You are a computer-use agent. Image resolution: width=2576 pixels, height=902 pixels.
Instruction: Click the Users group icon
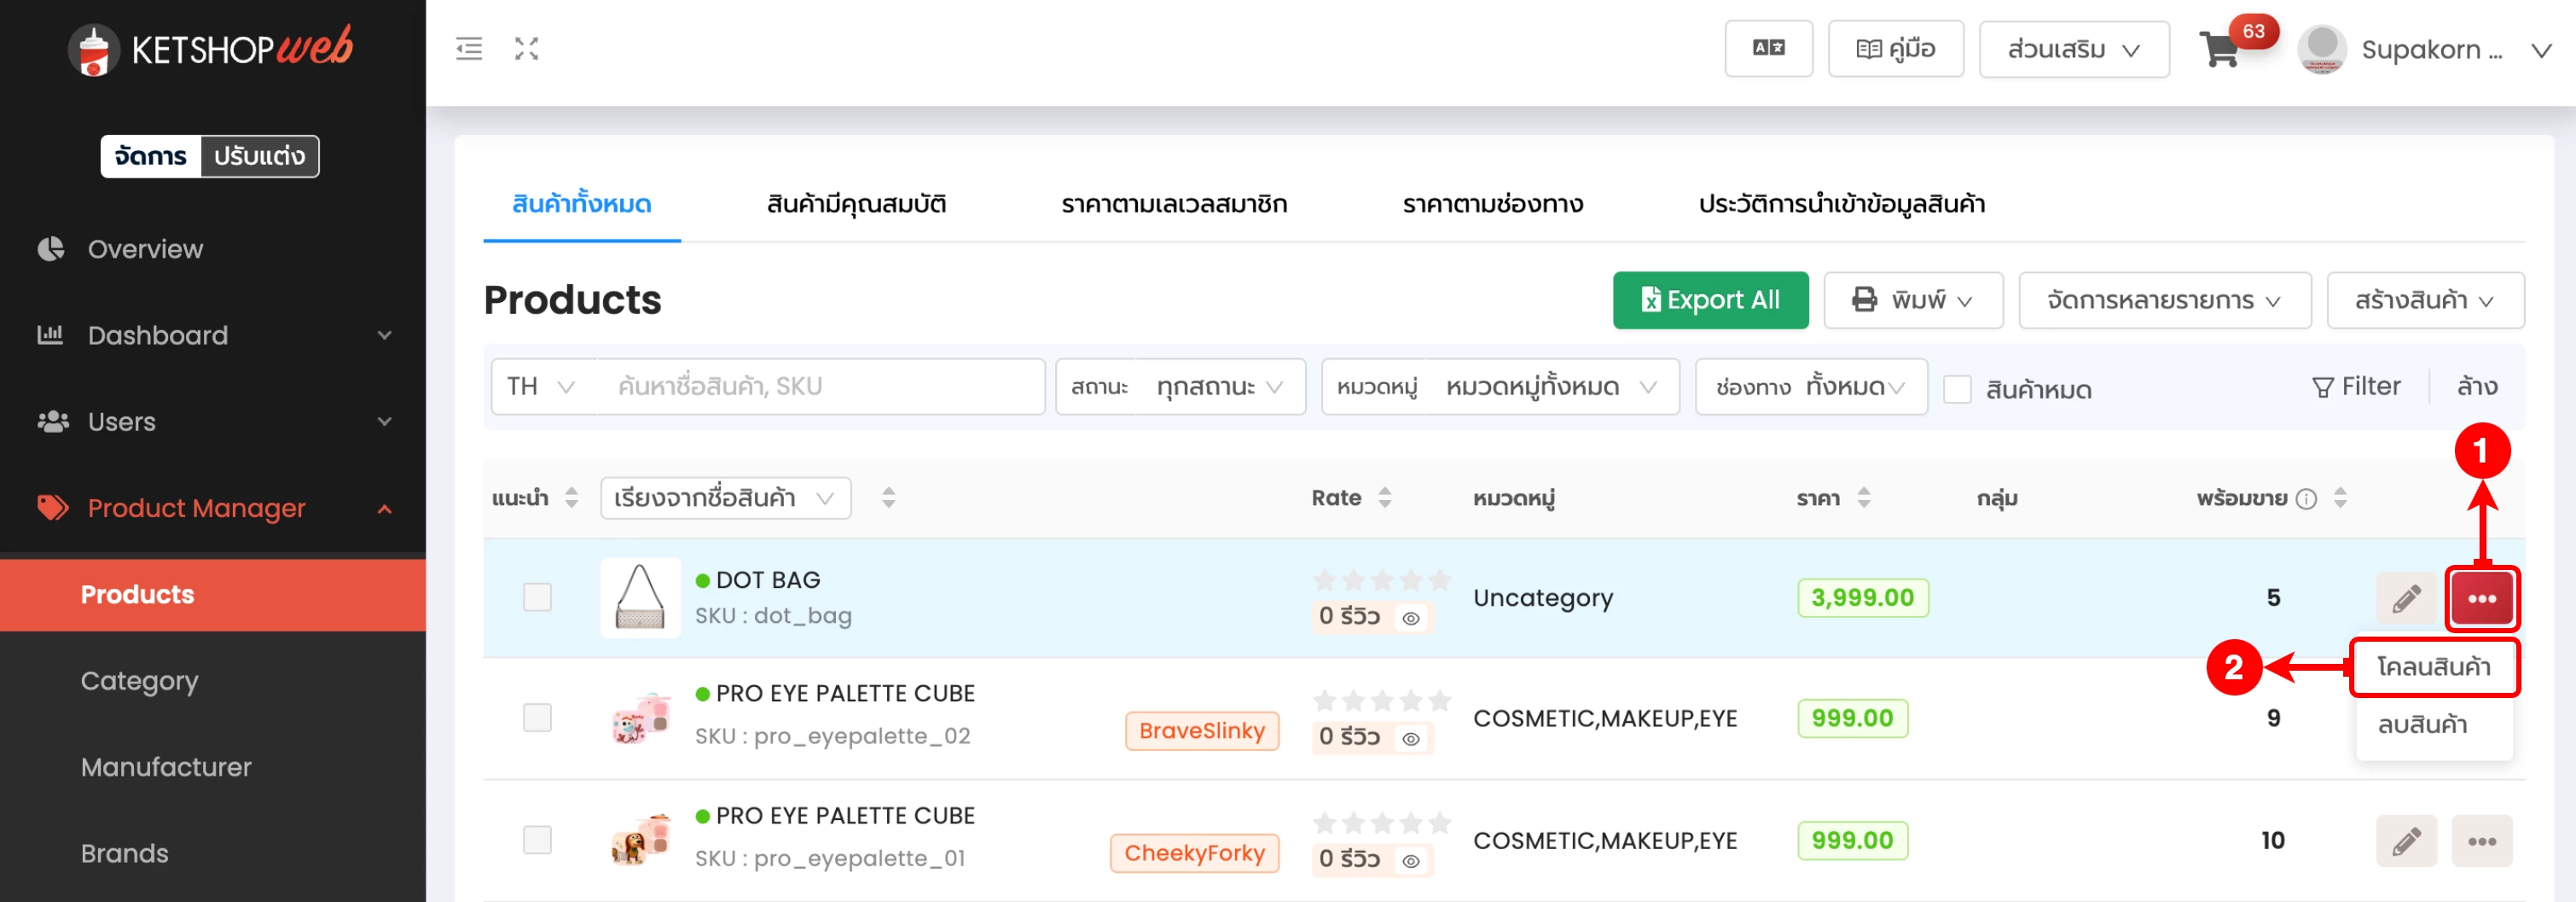(x=53, y=421)
